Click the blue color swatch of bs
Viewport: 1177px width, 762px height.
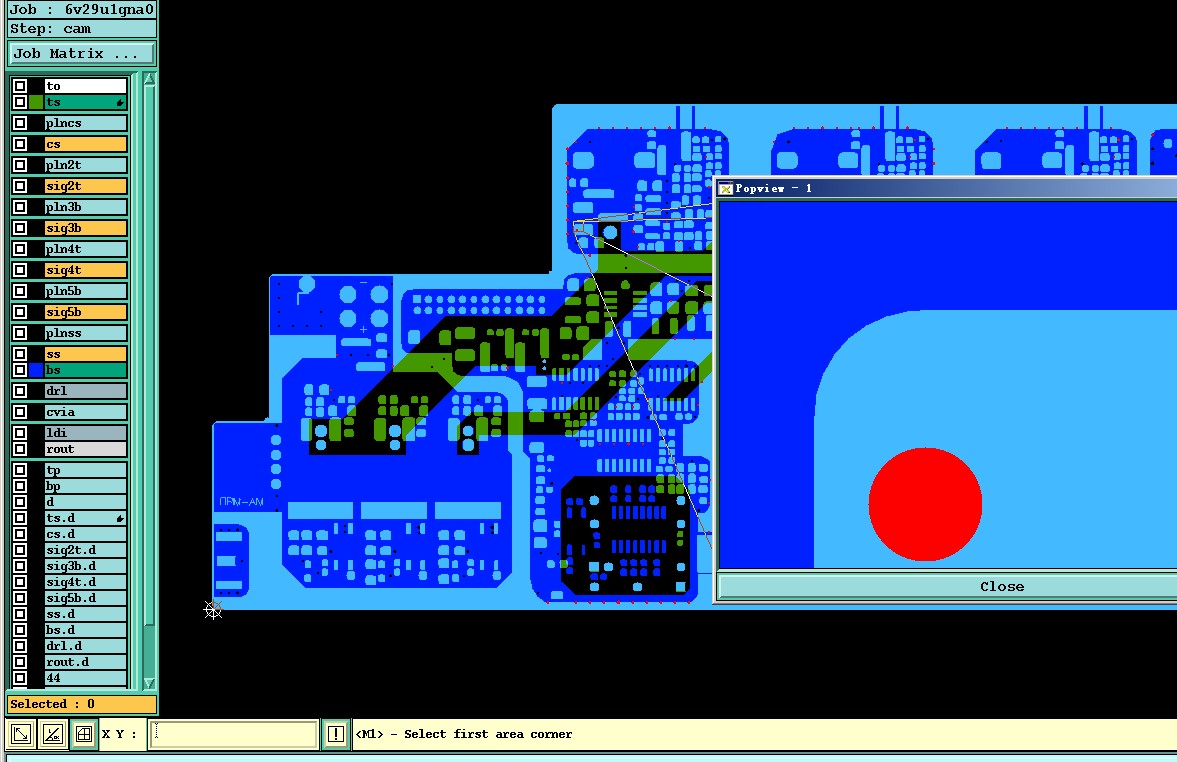[36, 370]
